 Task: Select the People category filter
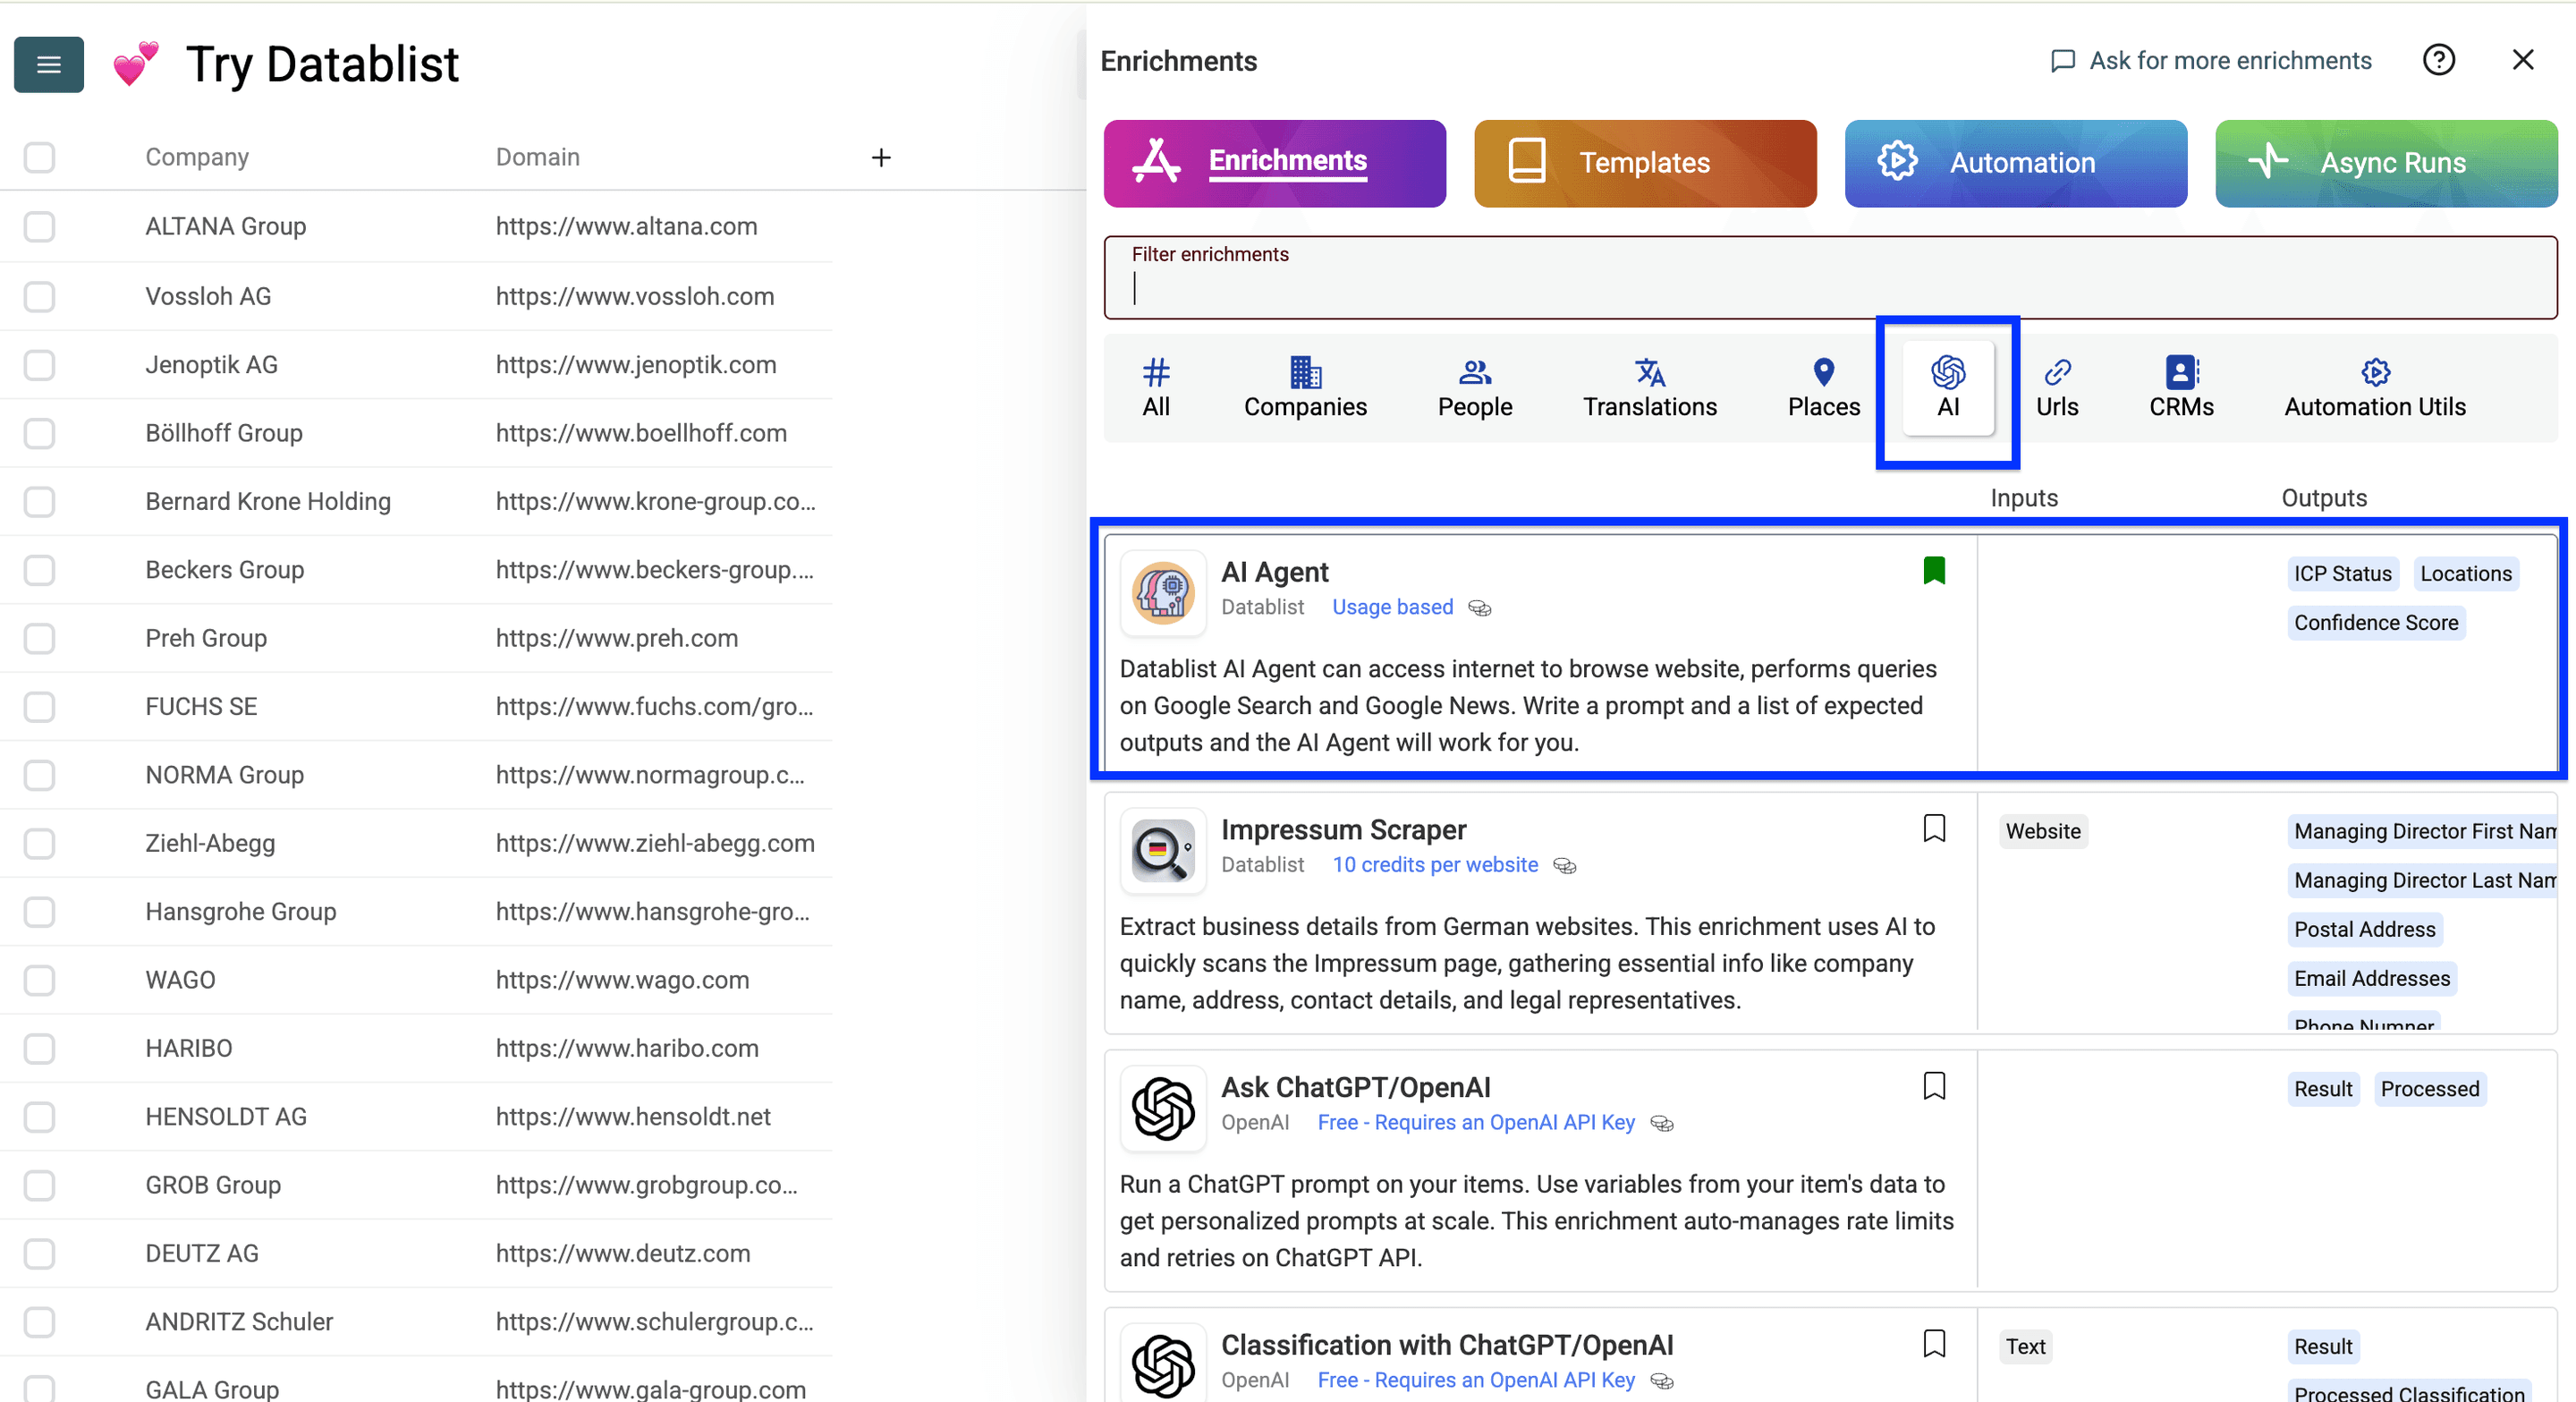pyautogui.click(x=1475, y=388)
